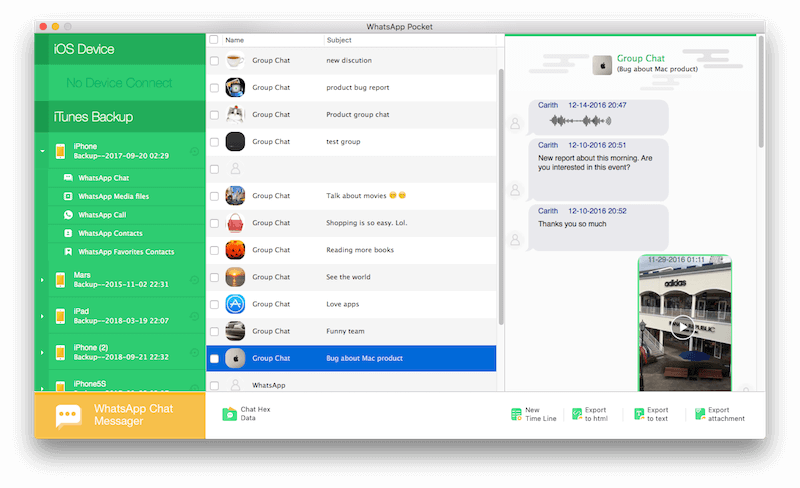Expand the Mars backup tree
This screenshot has width=800, height=488.
click(42, 280)
